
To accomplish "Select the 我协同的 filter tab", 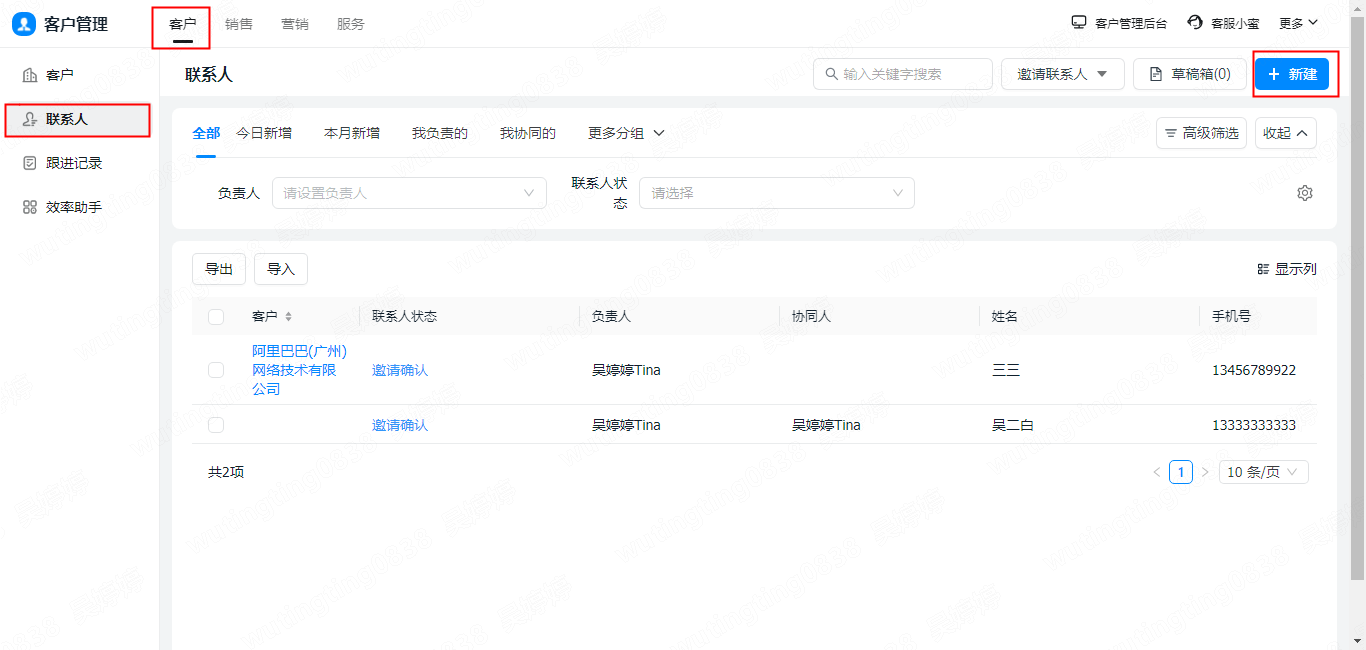I will pos(528,133).
